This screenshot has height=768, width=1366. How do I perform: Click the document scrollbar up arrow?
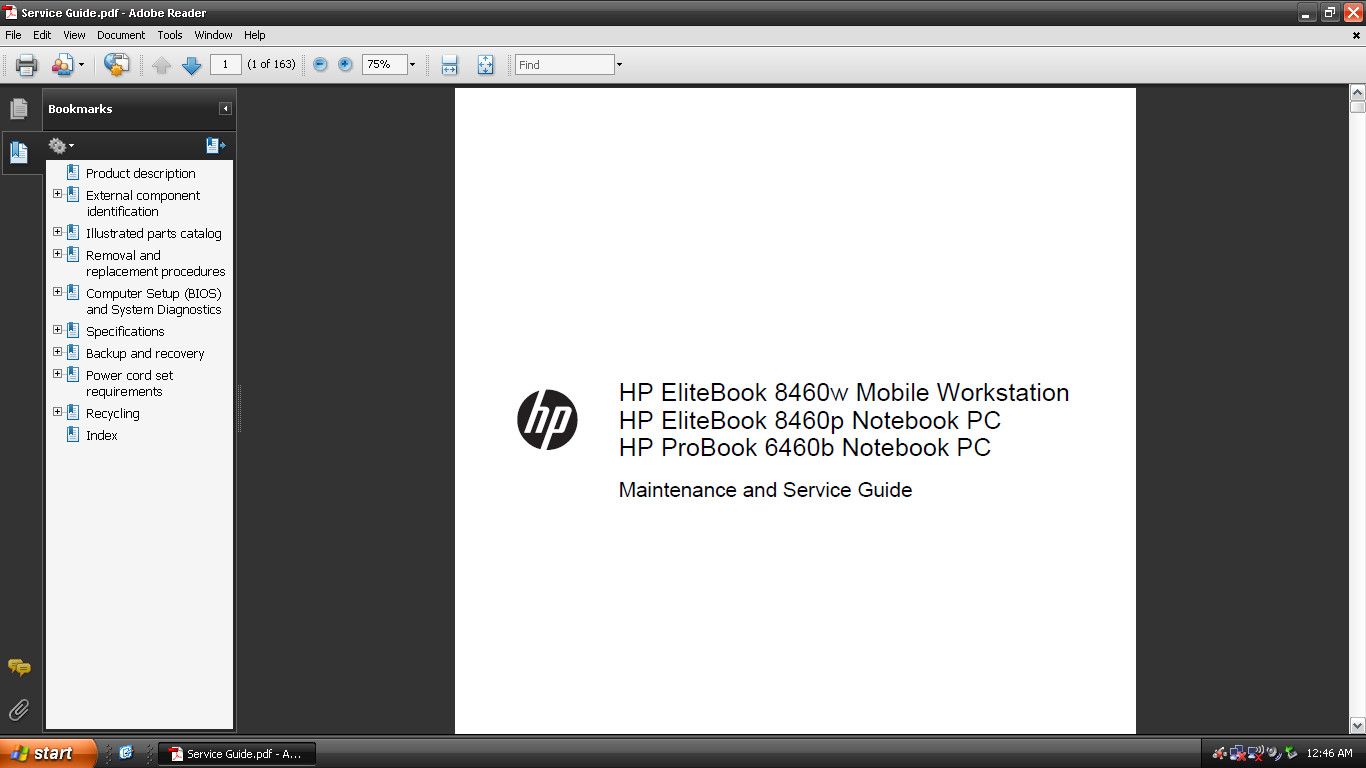[1357, 93]
